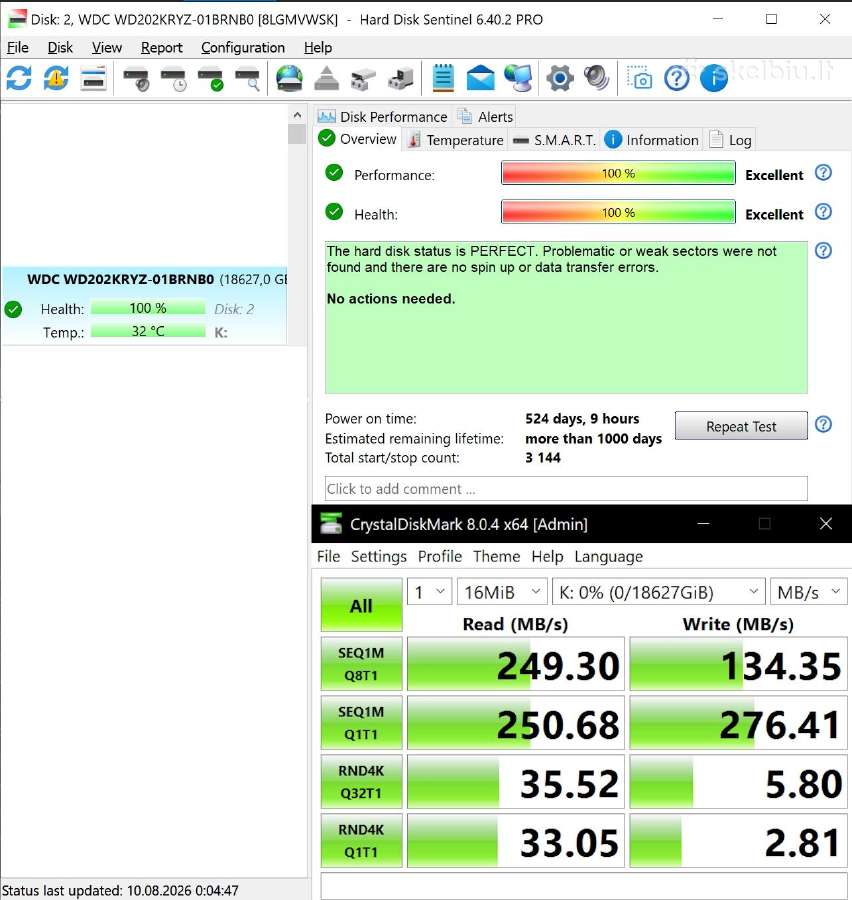Open the Help menu in Hard Disk Sentinel

click(317, 48)
